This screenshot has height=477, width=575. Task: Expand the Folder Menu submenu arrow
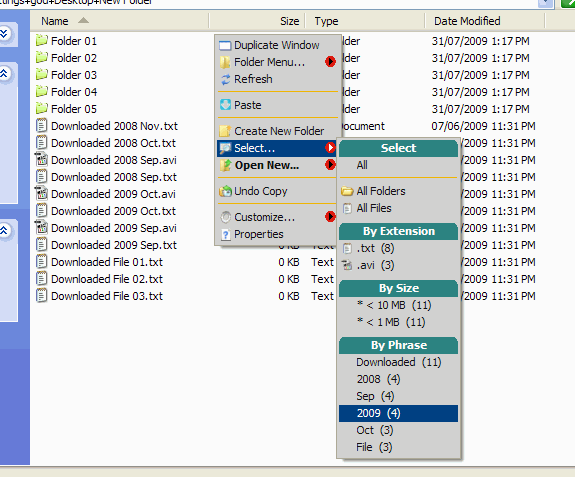(330, 62)
